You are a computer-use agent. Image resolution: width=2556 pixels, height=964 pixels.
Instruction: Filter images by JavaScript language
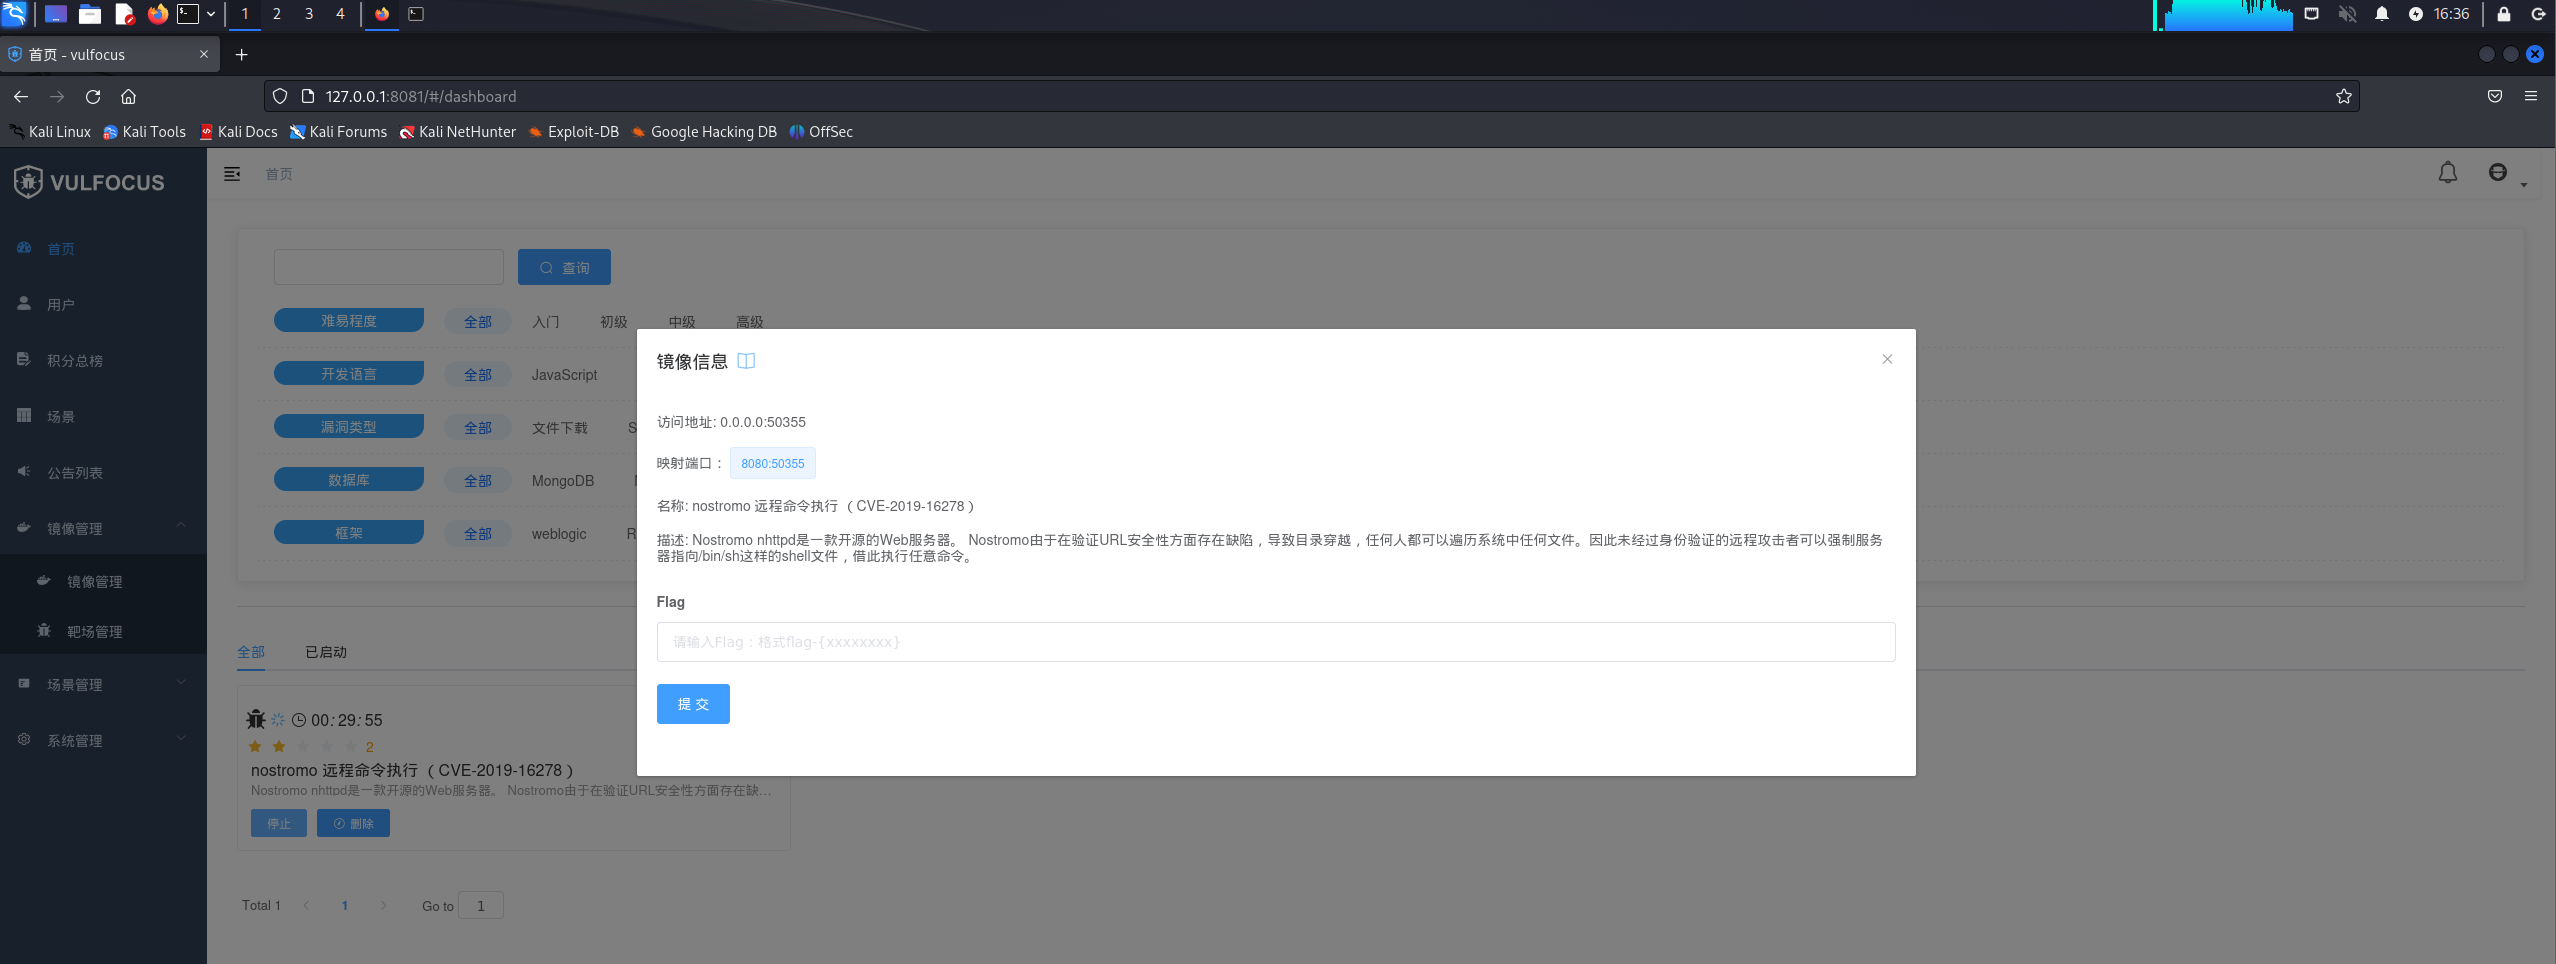(x=563, y=374)
